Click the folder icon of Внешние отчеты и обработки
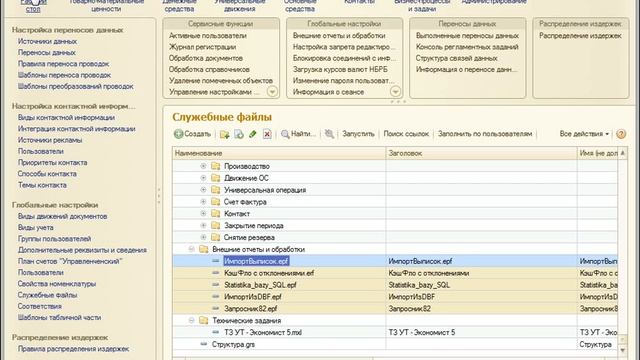 pyautogui.click(x=203, y=249)
